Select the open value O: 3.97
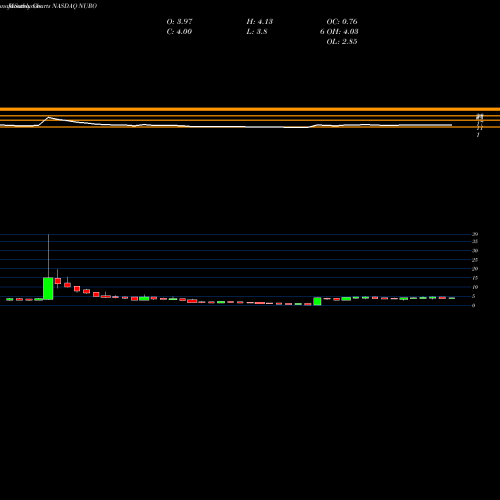 [179, 21]
